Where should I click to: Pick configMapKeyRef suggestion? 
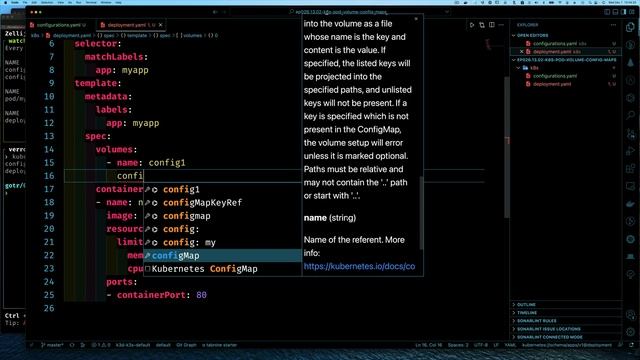222,202
